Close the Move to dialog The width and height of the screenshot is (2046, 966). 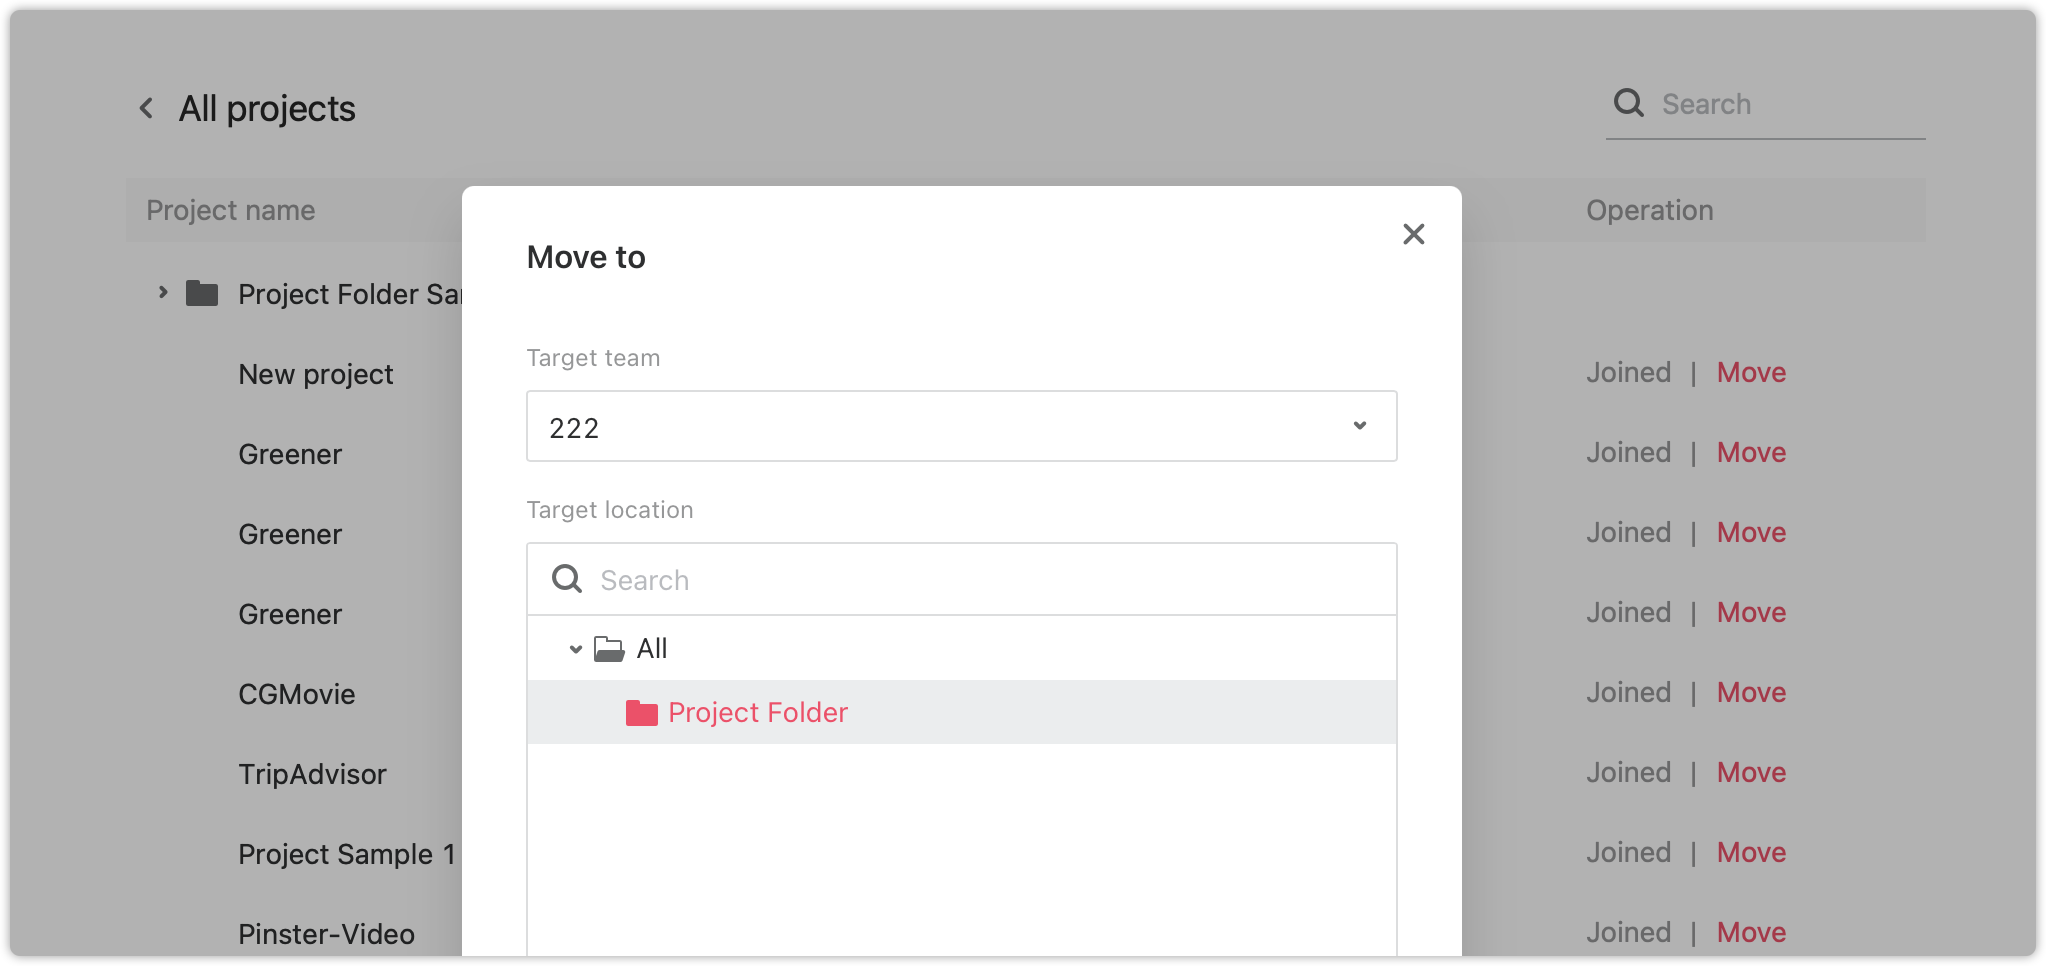[1413, 234]
